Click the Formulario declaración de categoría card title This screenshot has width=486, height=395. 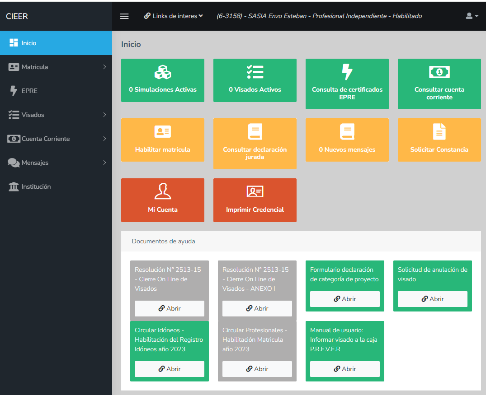click(344, 274)
